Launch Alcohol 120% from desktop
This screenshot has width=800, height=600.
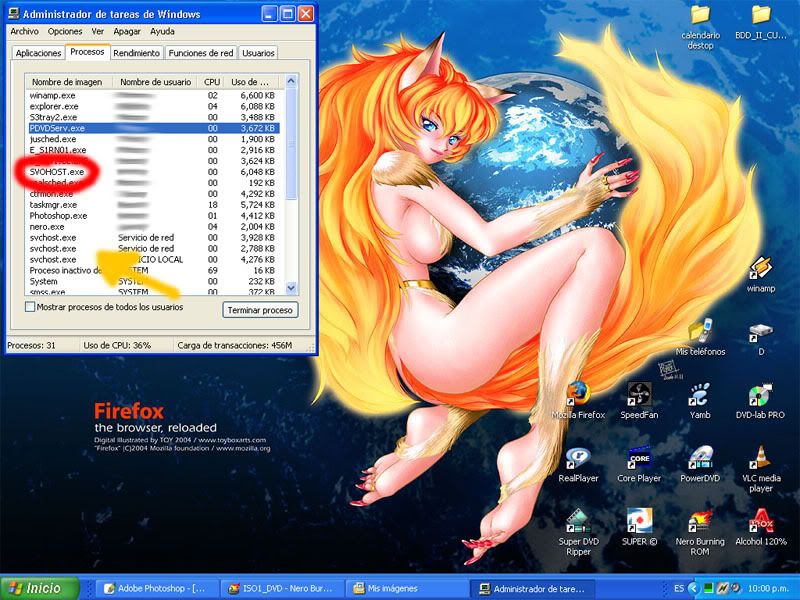coord(760,528)
